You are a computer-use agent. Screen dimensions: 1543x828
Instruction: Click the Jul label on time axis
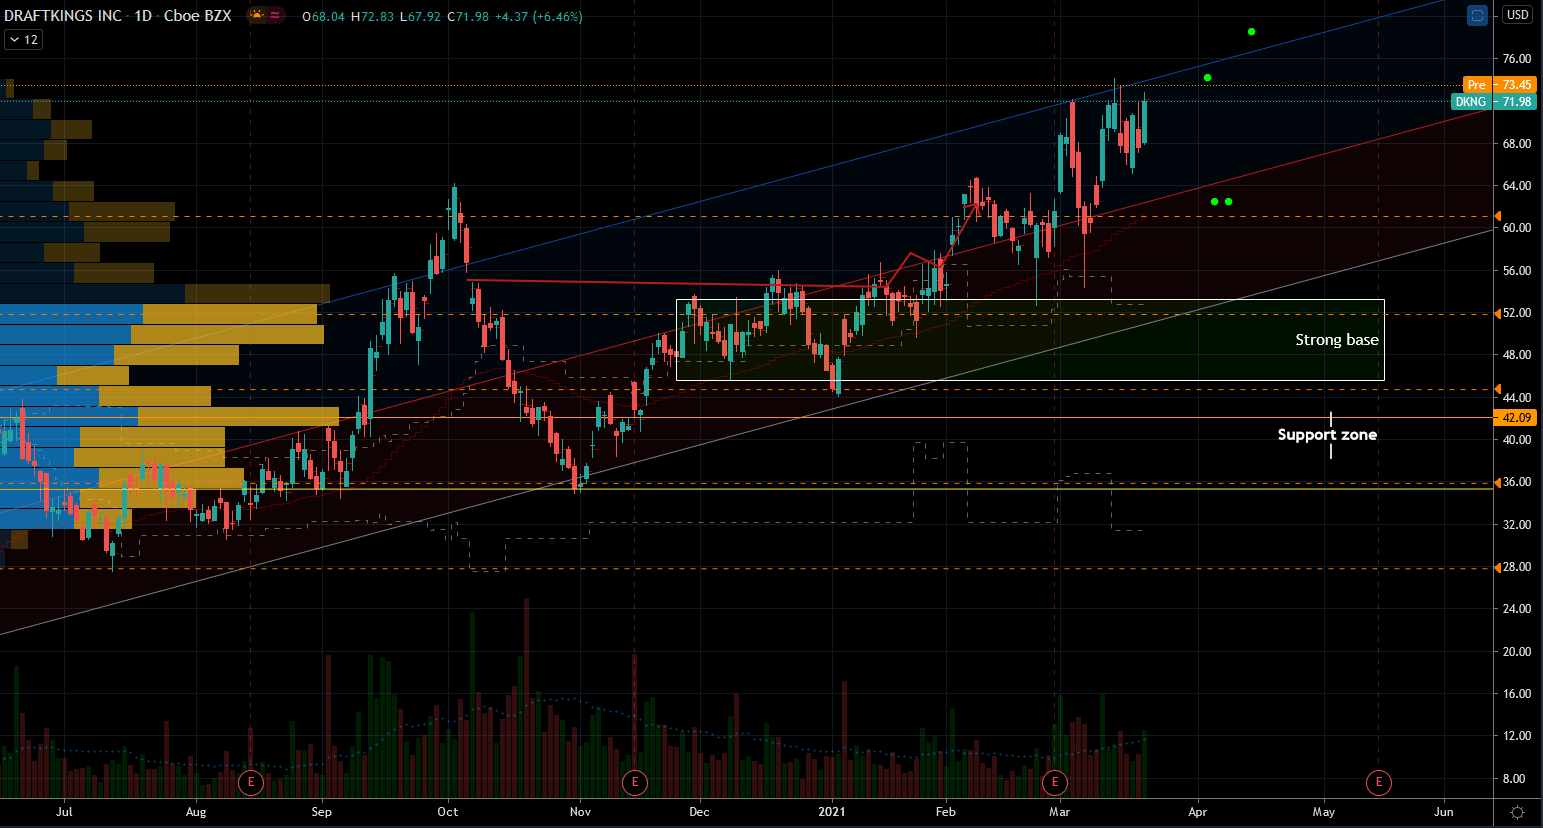(x=65, y=812)
